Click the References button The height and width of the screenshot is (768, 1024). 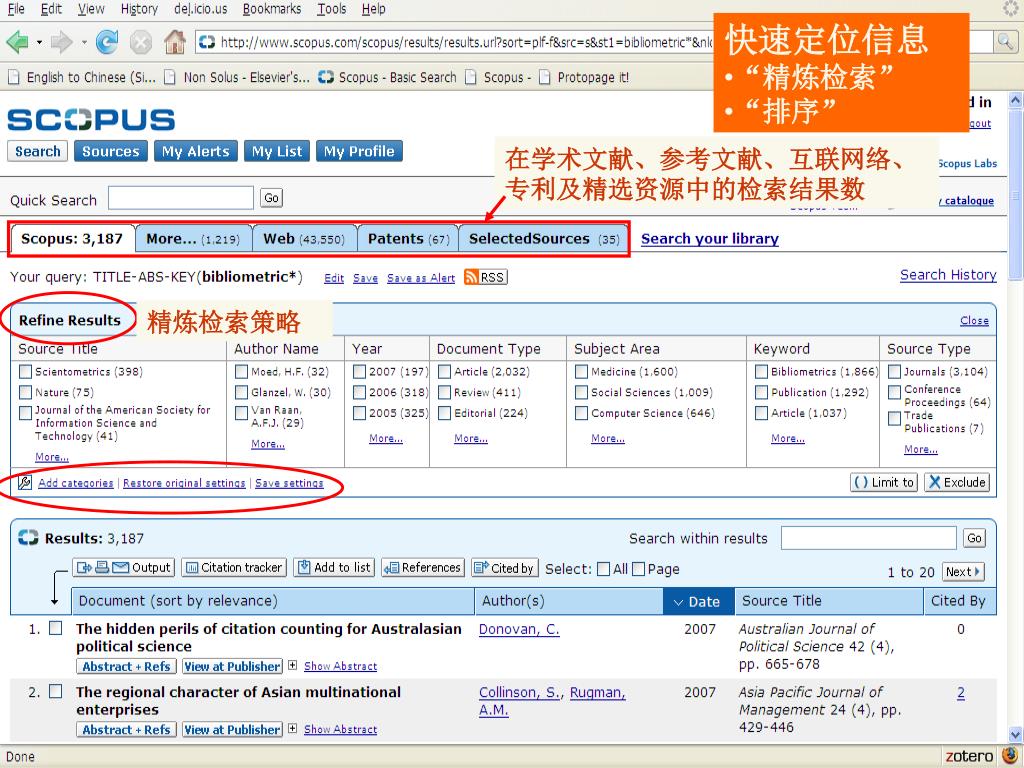pyautogui.click(x=423, y=568)
